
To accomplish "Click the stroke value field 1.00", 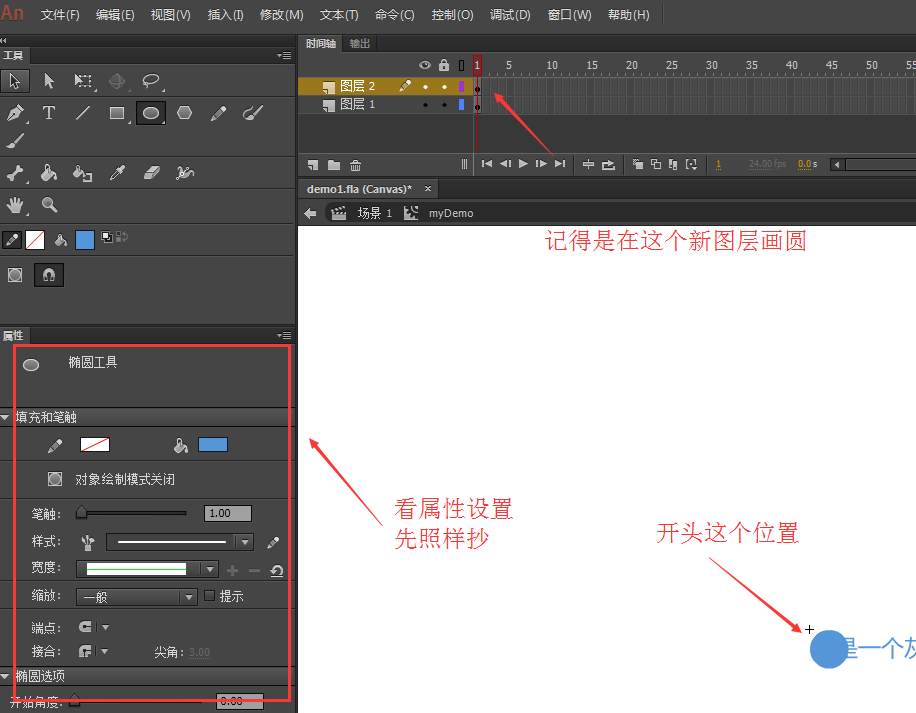I will 228,513.
